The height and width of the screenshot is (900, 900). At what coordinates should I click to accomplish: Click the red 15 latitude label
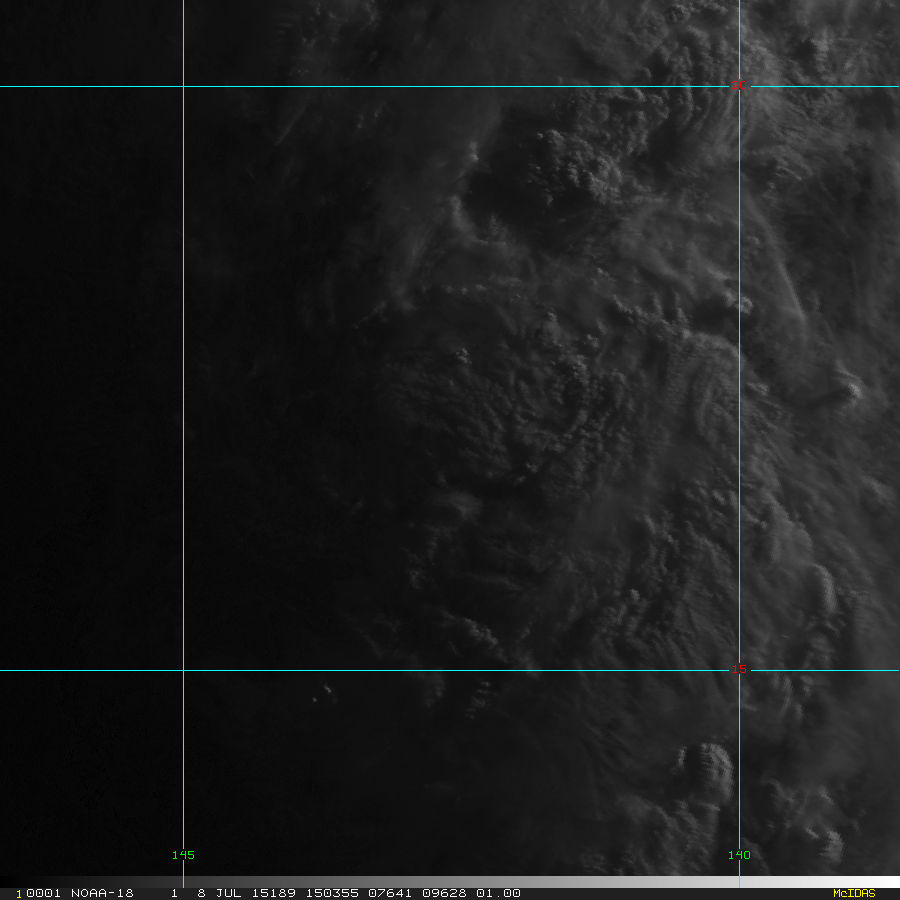click(738, 669)
